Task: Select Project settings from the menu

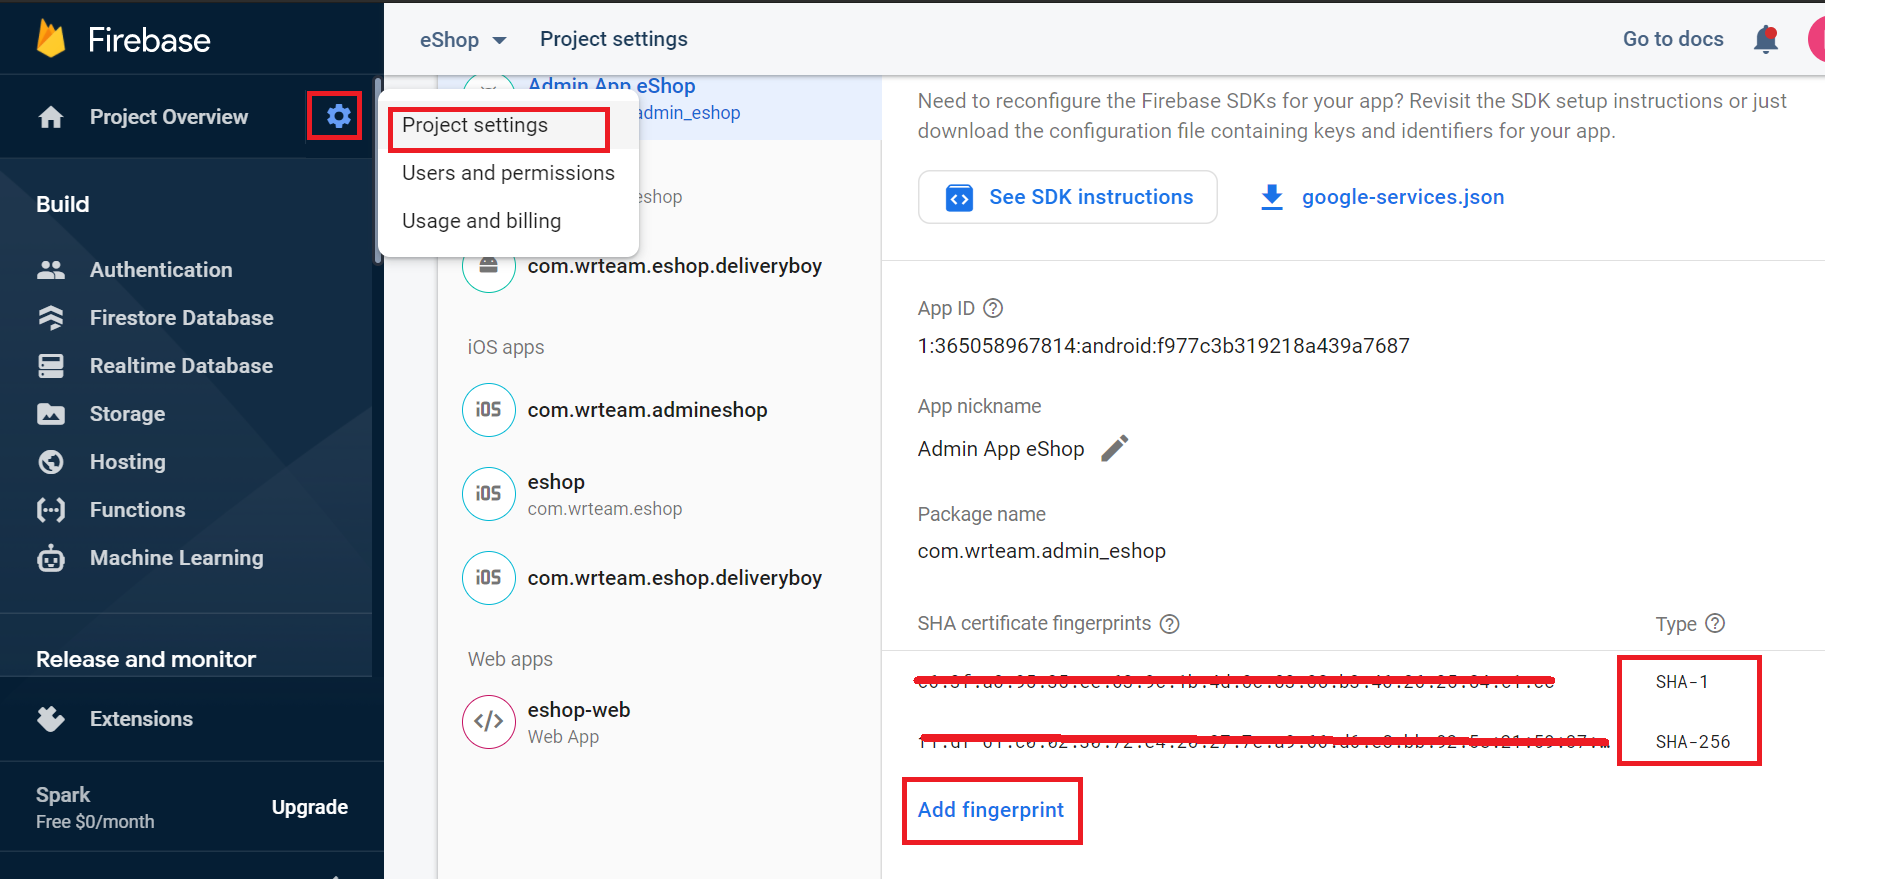Action: click(475, 125)
